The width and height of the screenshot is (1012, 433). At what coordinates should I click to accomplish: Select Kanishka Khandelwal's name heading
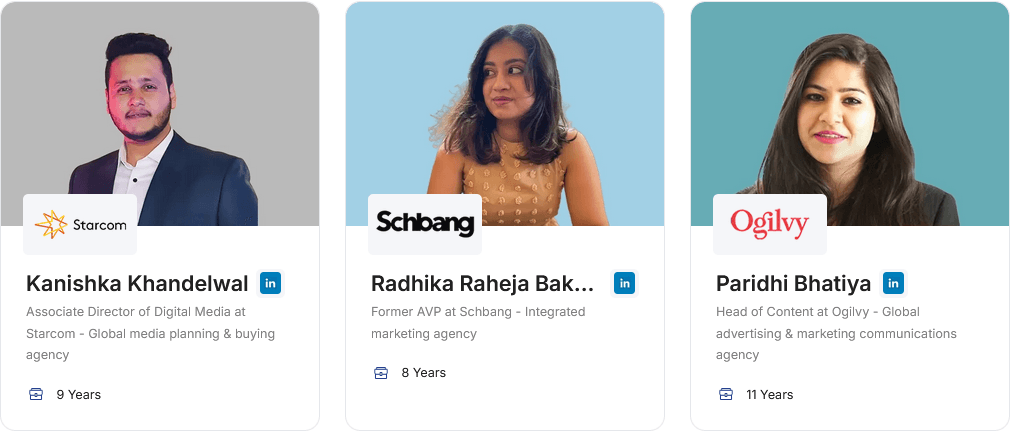[137, 284]
